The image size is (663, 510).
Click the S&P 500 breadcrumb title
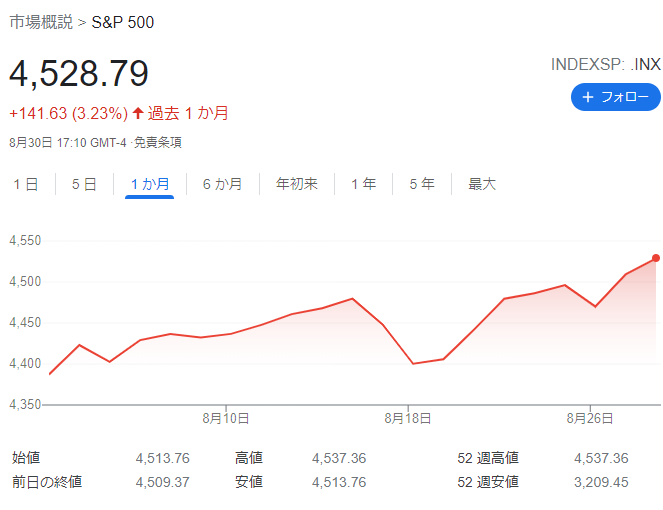click(x=123, y=22)
